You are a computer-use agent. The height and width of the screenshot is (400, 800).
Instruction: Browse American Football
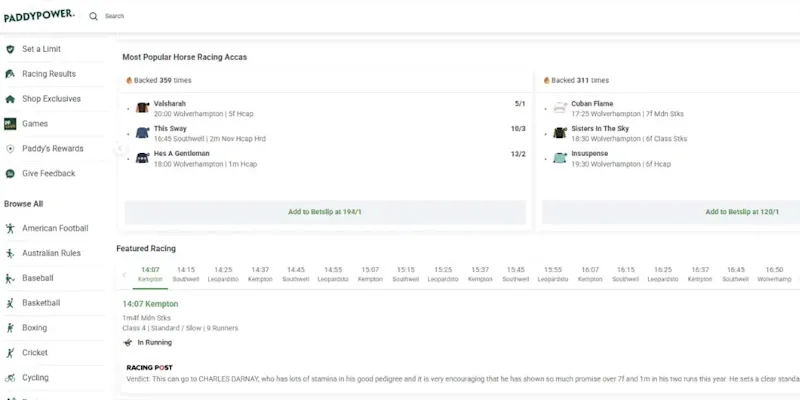55,229
